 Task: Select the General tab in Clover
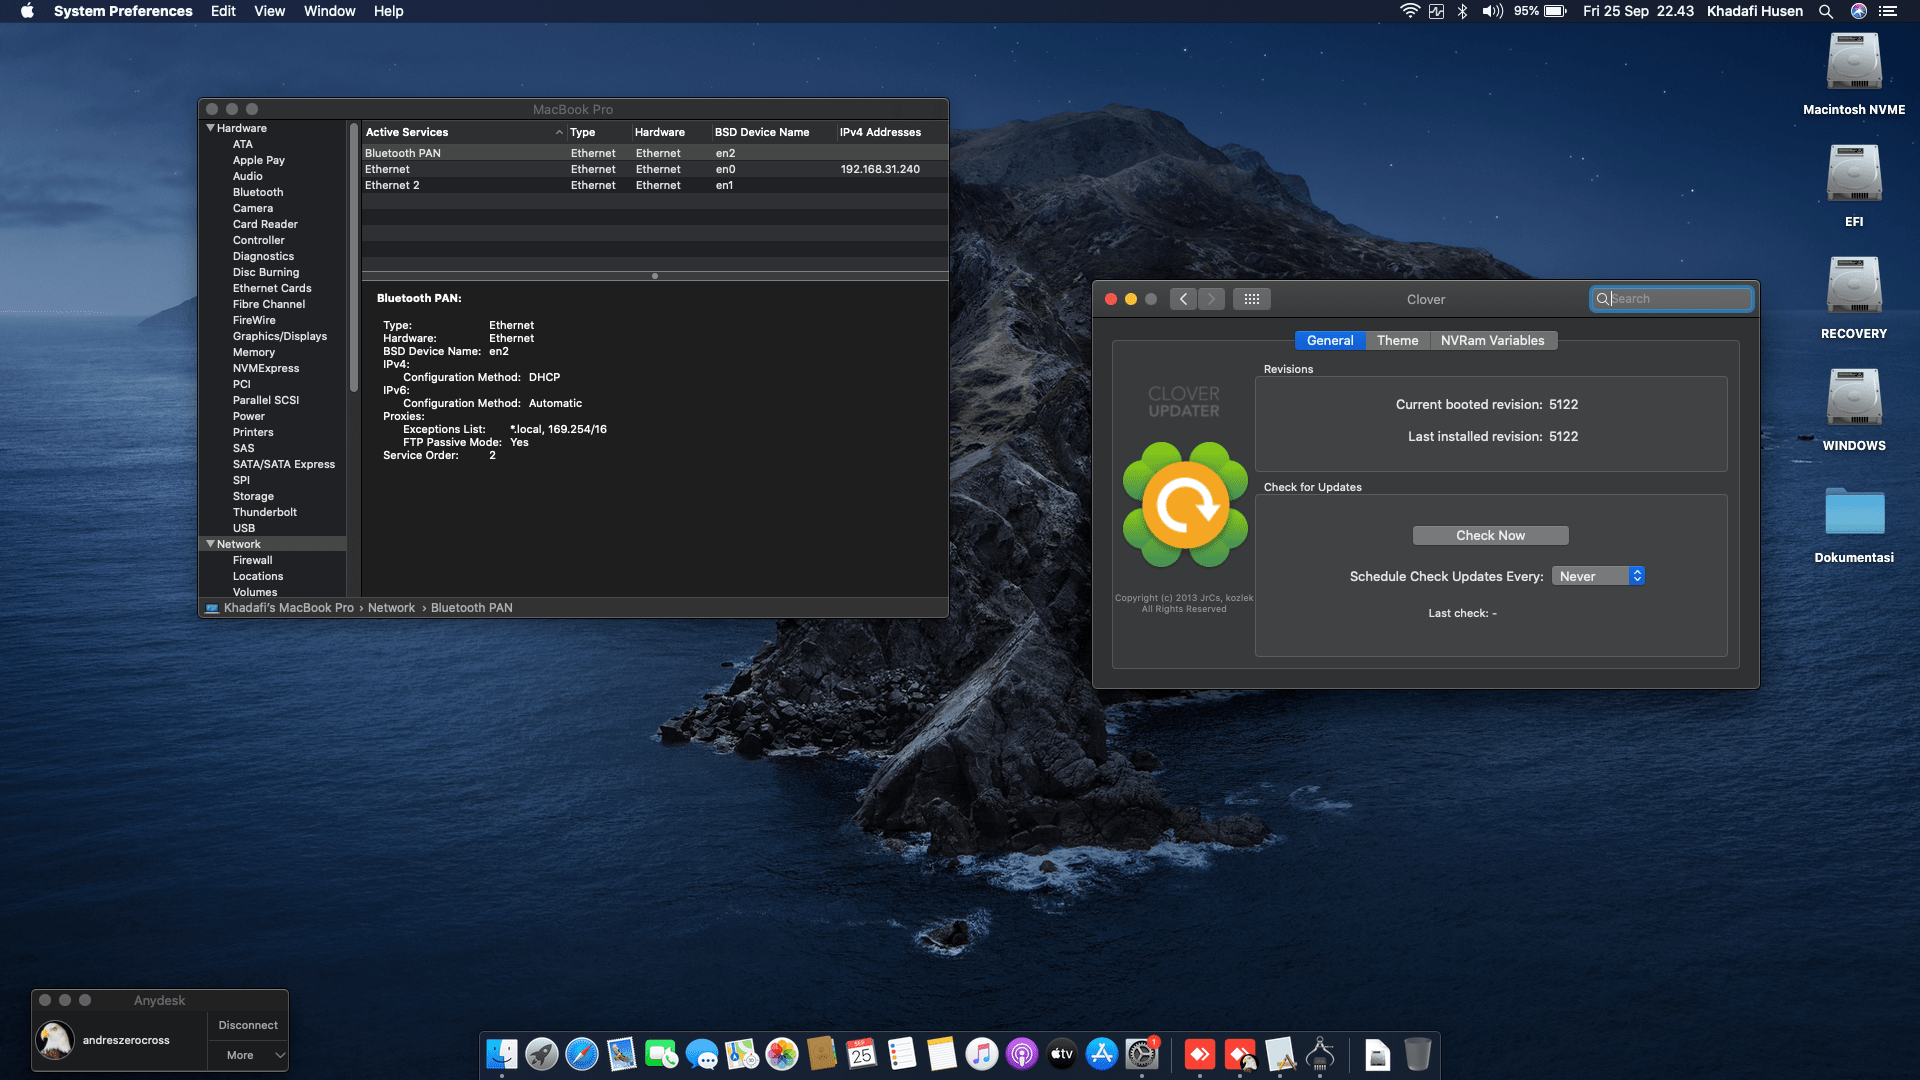(1330, 340)
